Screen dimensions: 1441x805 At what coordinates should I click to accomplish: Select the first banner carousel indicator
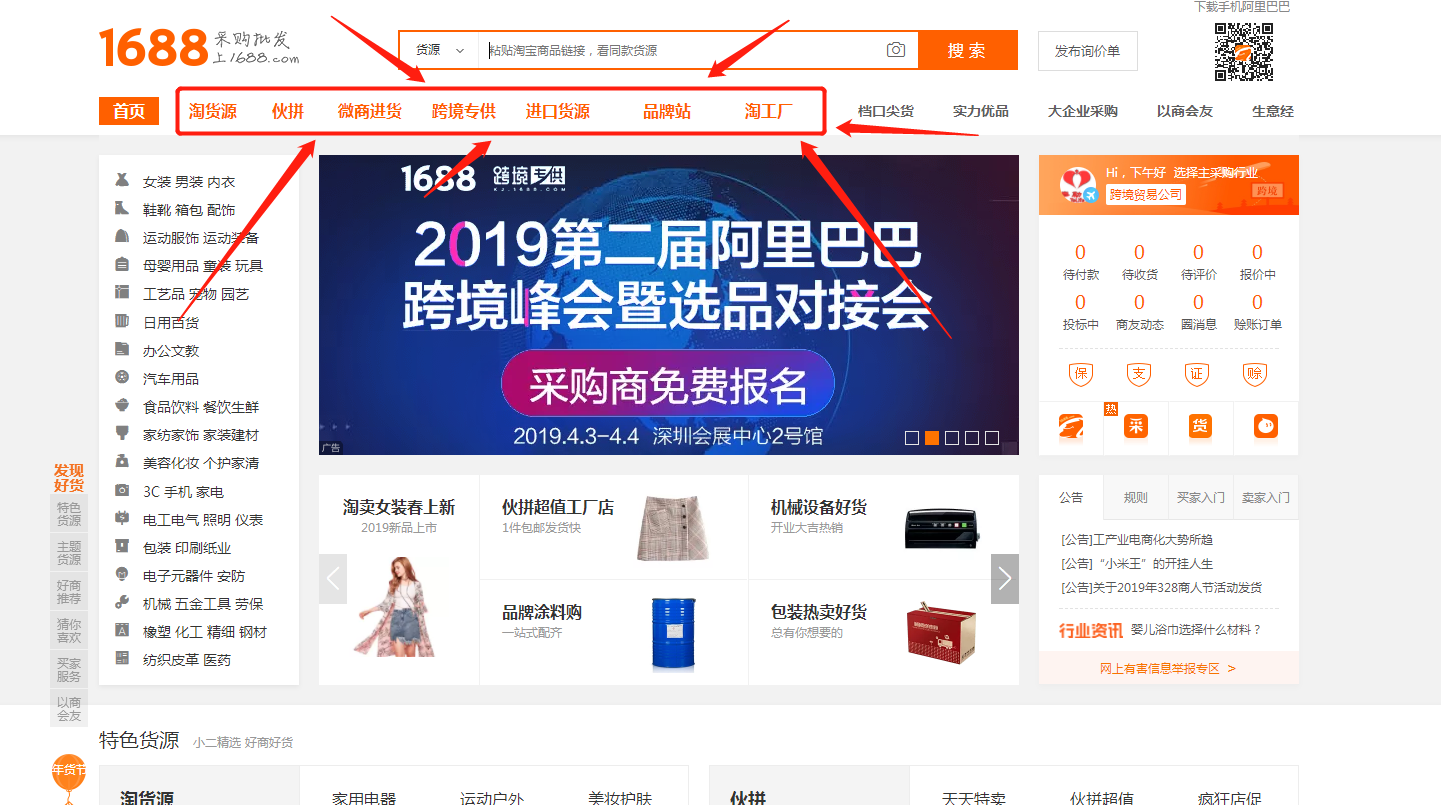pyautogui.click(x=911, y=438)
